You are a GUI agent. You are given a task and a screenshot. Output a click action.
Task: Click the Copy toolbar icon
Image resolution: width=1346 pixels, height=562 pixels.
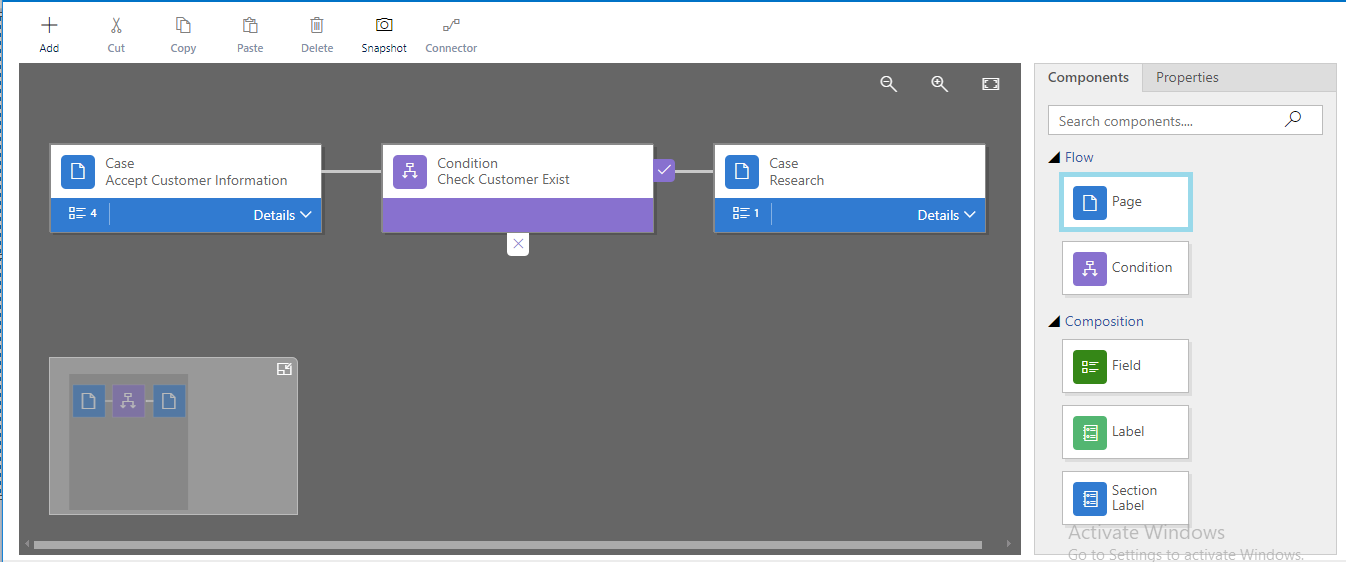pos(183,26)
